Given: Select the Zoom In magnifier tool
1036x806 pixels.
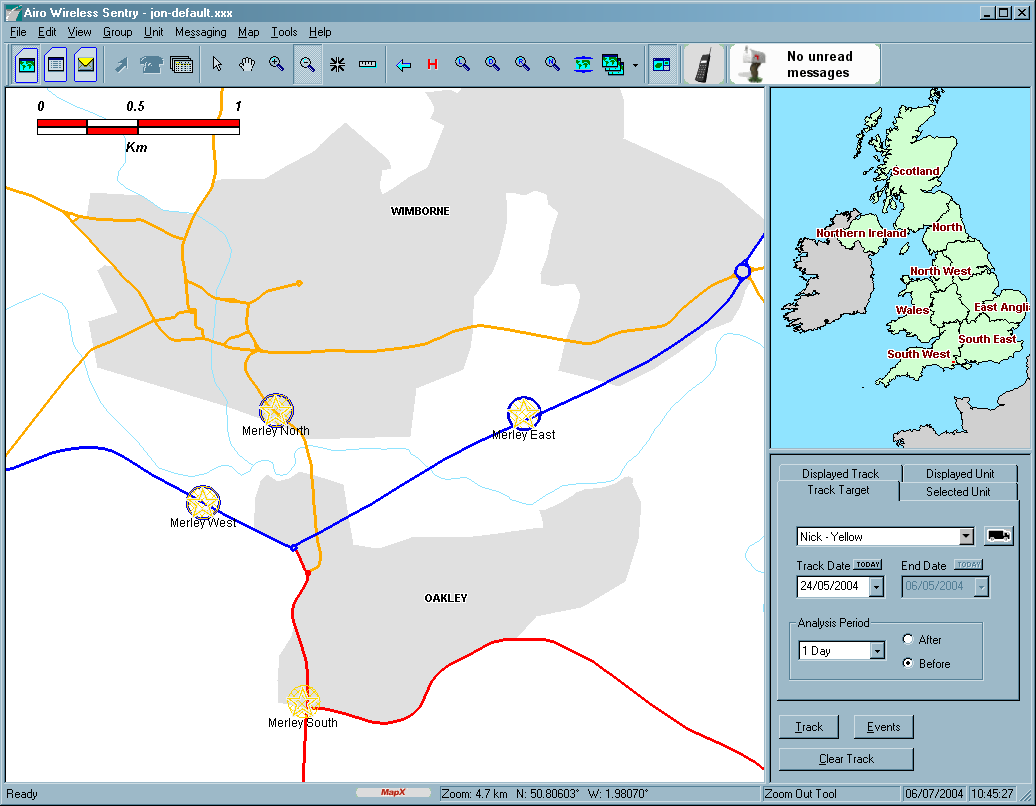Looking at the screenshot, I should coord(276,64).
